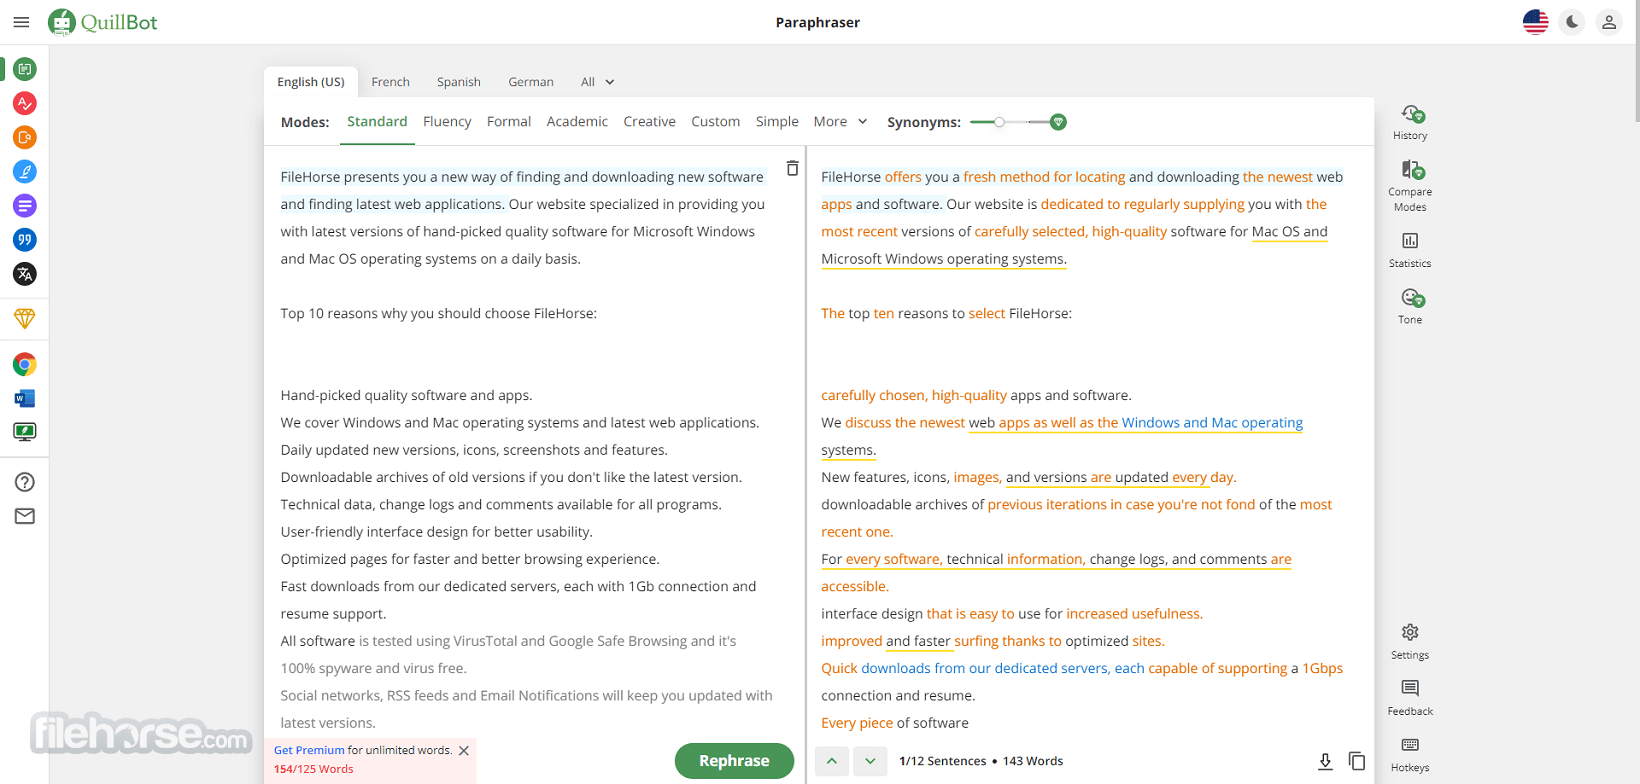Click the QuillBot logo
Viewport: 1640px width, 784px height.
pos(103,22)
